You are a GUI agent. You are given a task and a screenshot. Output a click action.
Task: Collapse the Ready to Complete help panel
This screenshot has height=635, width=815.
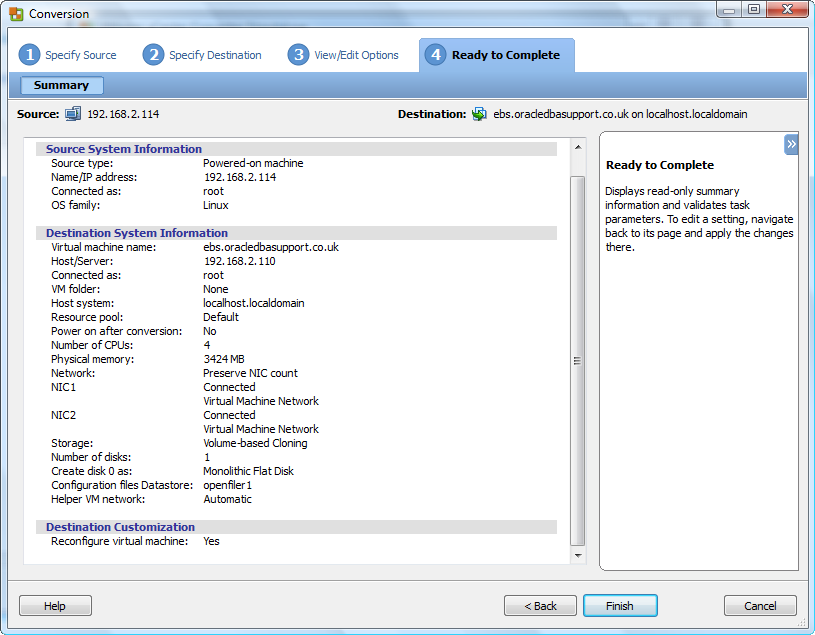(x=791, y=145)
